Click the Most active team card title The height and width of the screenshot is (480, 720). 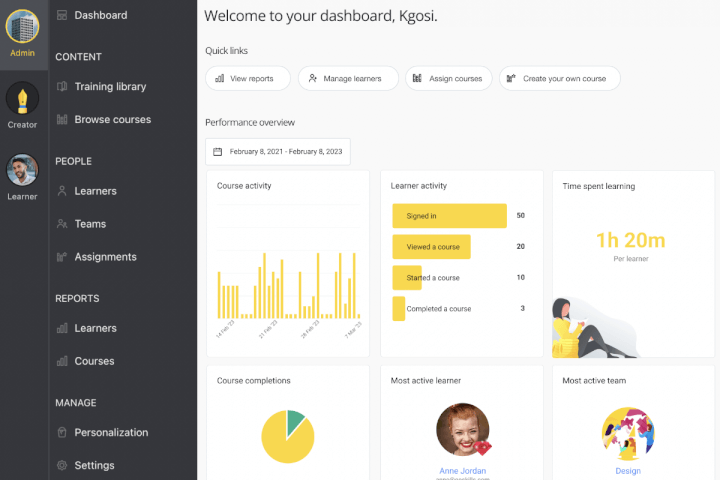594,380
